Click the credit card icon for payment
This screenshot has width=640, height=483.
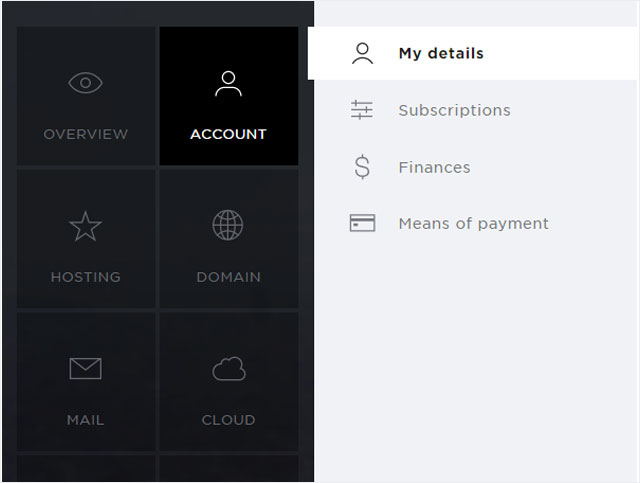click(x=362, y=223)
